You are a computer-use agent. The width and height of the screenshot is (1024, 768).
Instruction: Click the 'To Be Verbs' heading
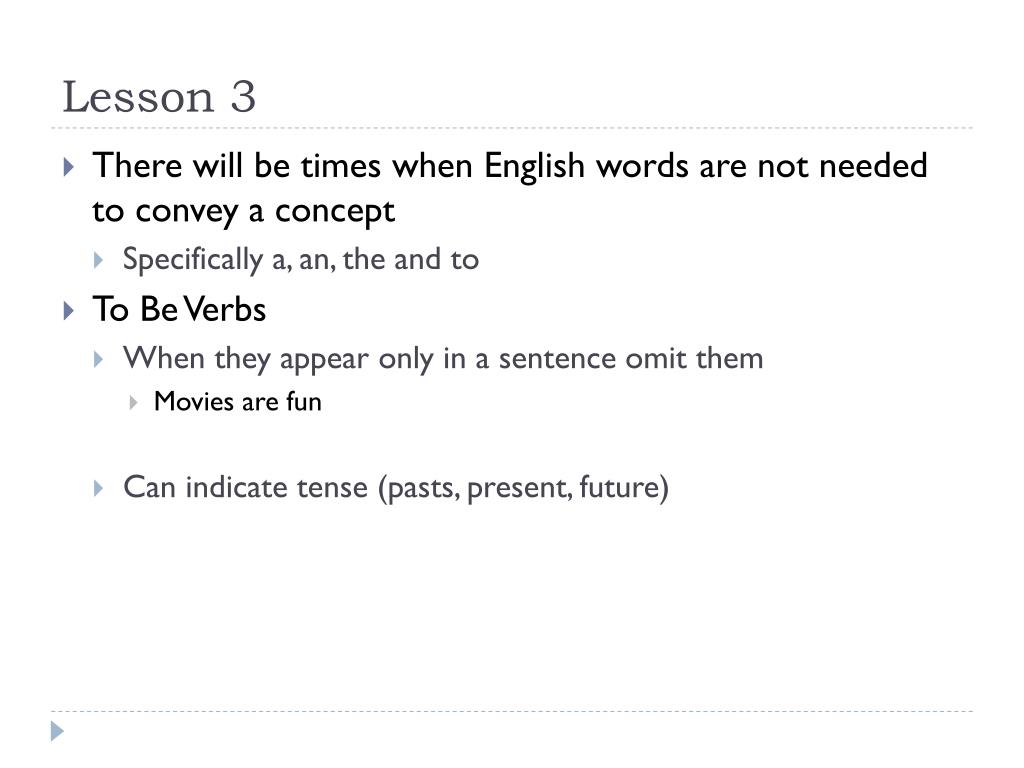(x=180, y=309)
